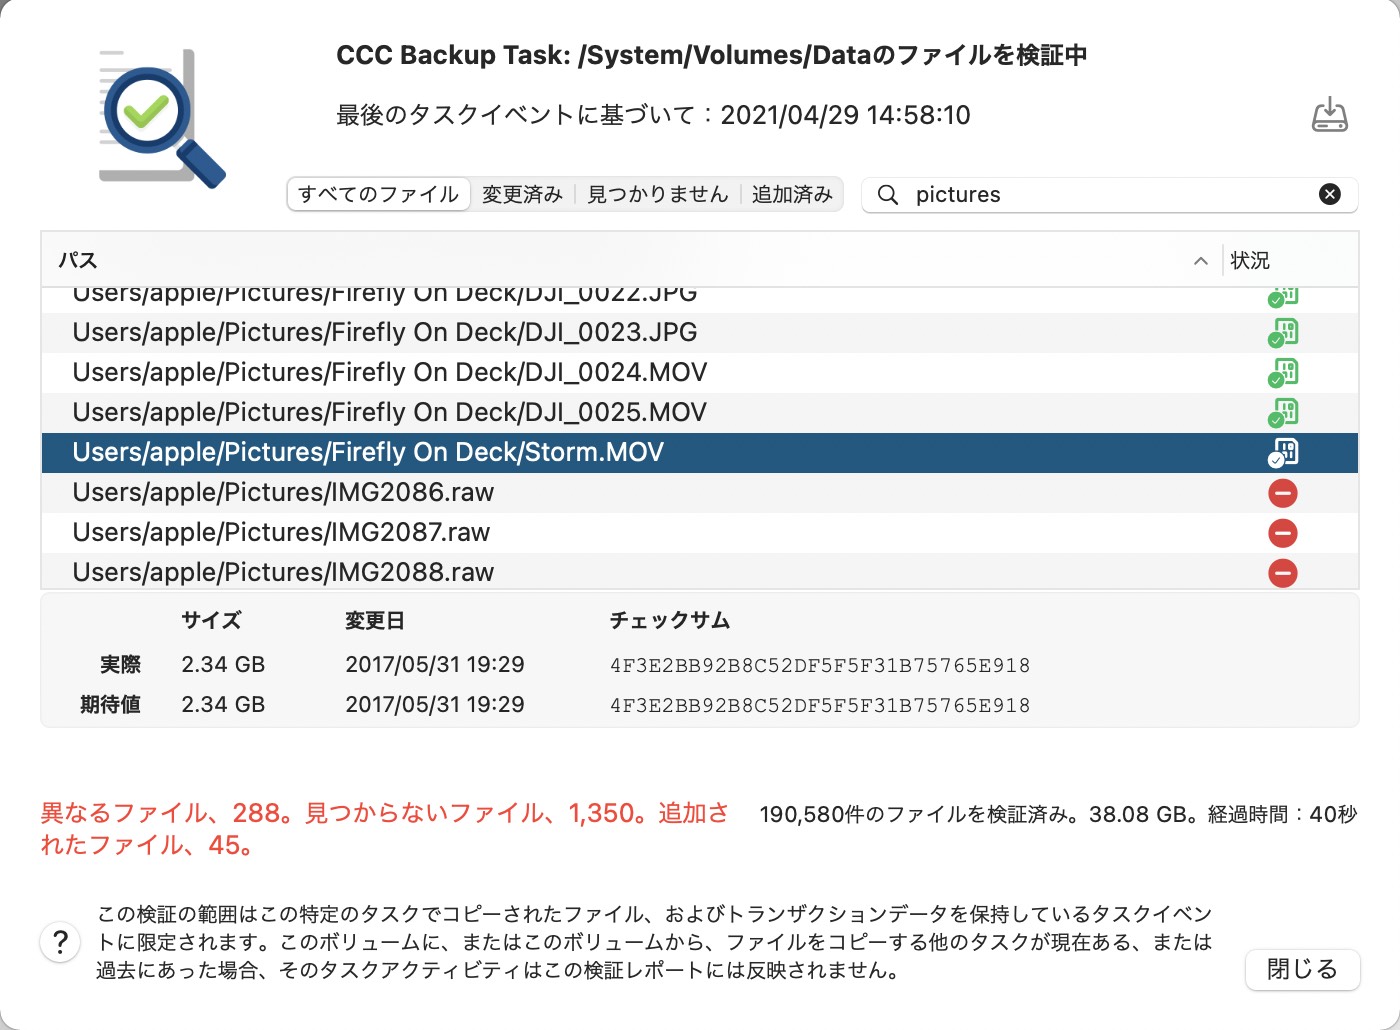Click the 状況 column header
Image resolution: width=1400 pixels, height=1030 pixels.
(x=1250, y=260)
